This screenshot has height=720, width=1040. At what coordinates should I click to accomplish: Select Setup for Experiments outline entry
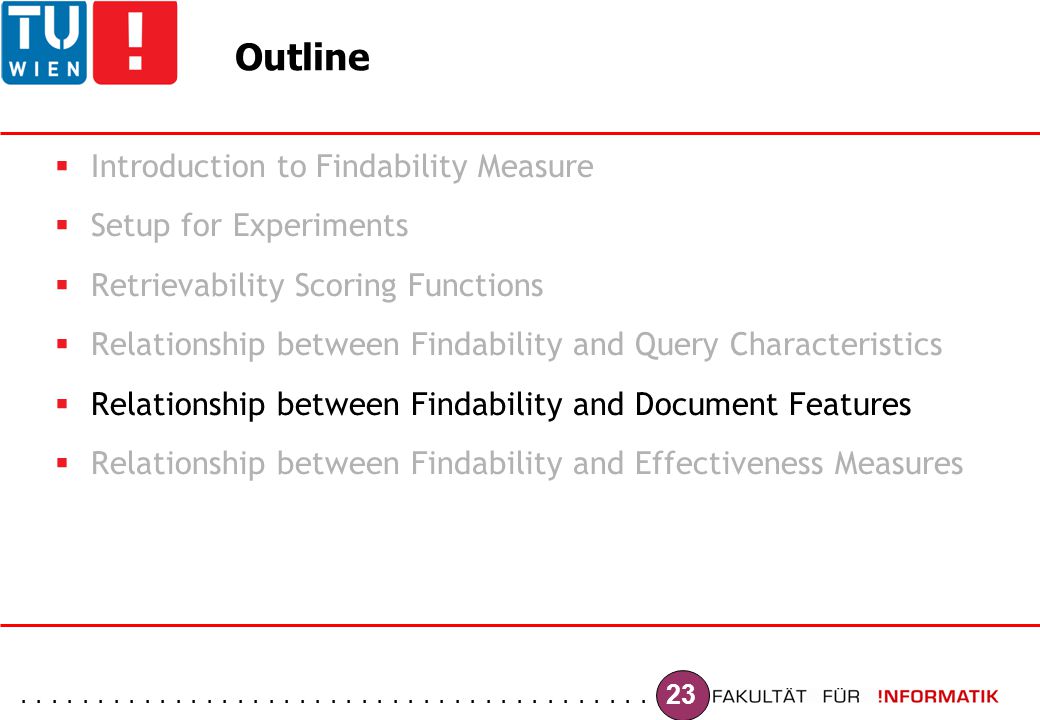[x=249, y=226]
